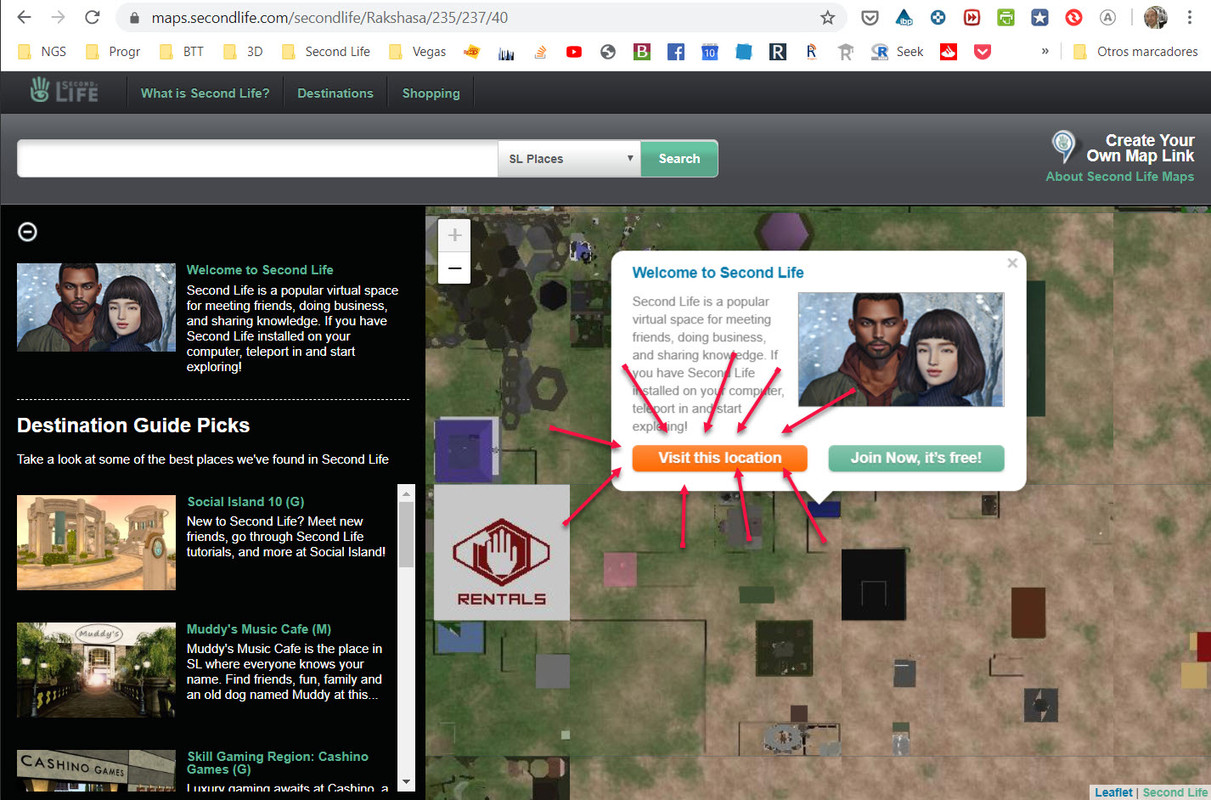
Task: Open the Shopping menu item
Action: point(431,93)
